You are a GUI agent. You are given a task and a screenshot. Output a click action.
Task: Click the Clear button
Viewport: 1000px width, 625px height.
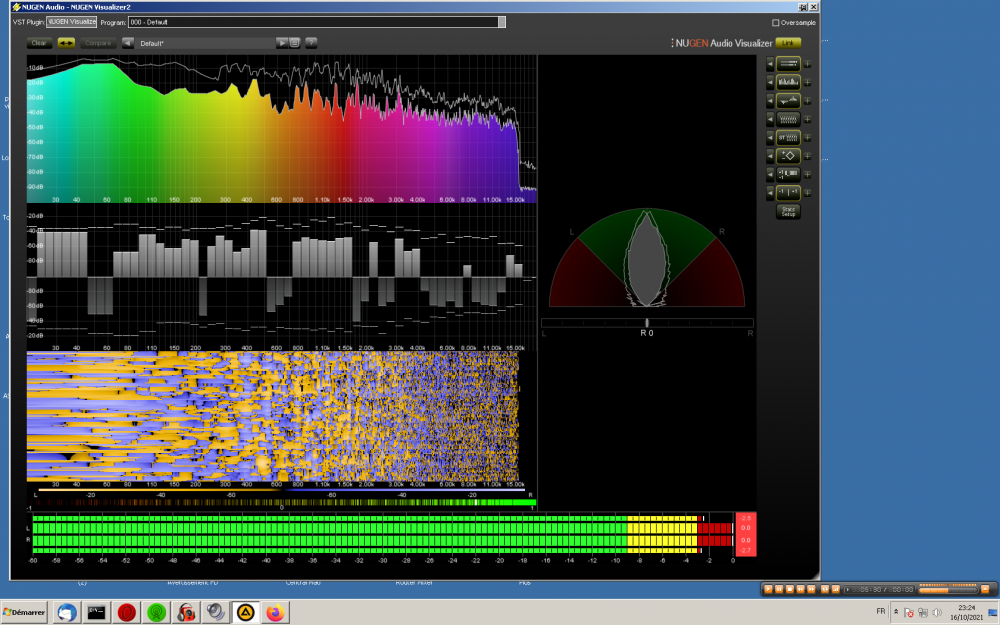click(39, 43)
